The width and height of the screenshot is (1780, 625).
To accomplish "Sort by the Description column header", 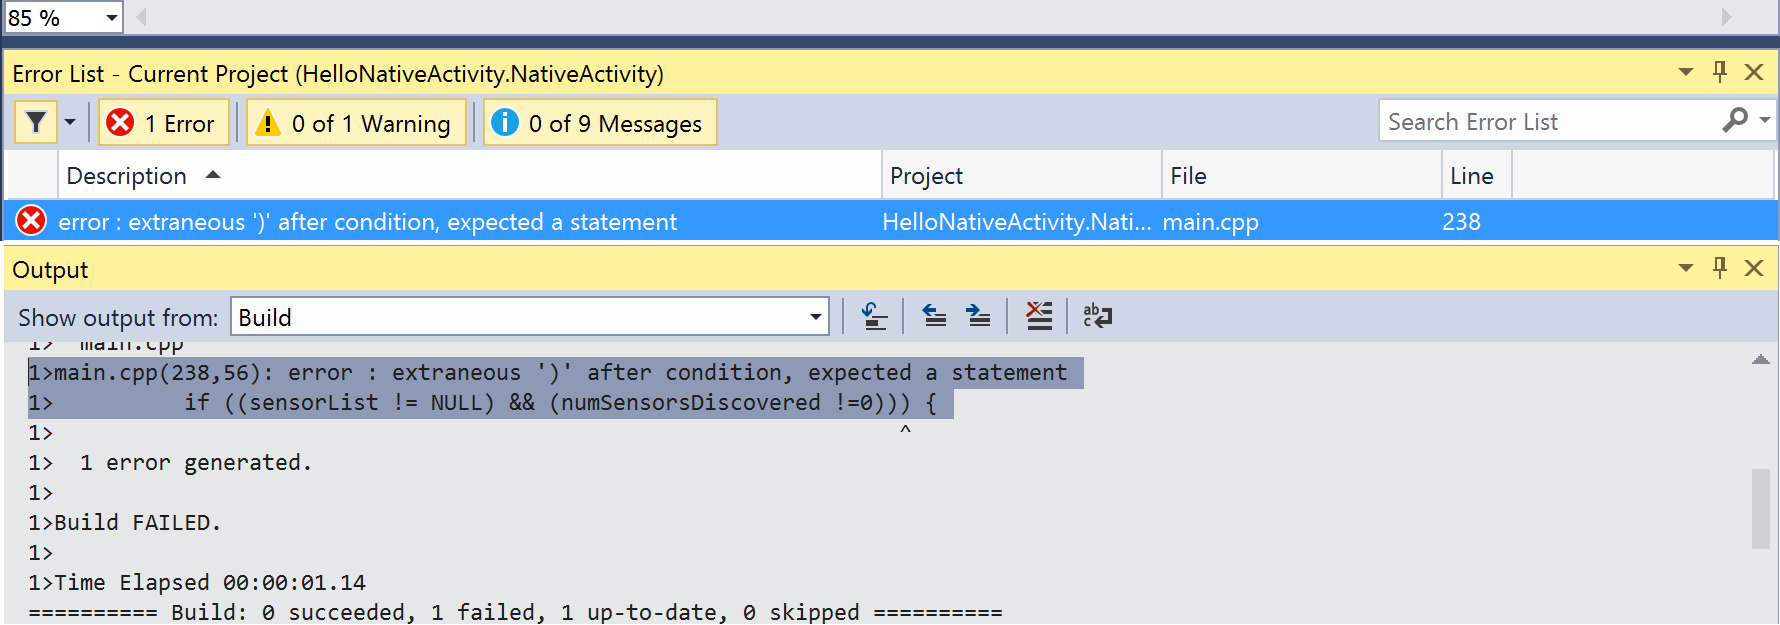I will point(127,176).
